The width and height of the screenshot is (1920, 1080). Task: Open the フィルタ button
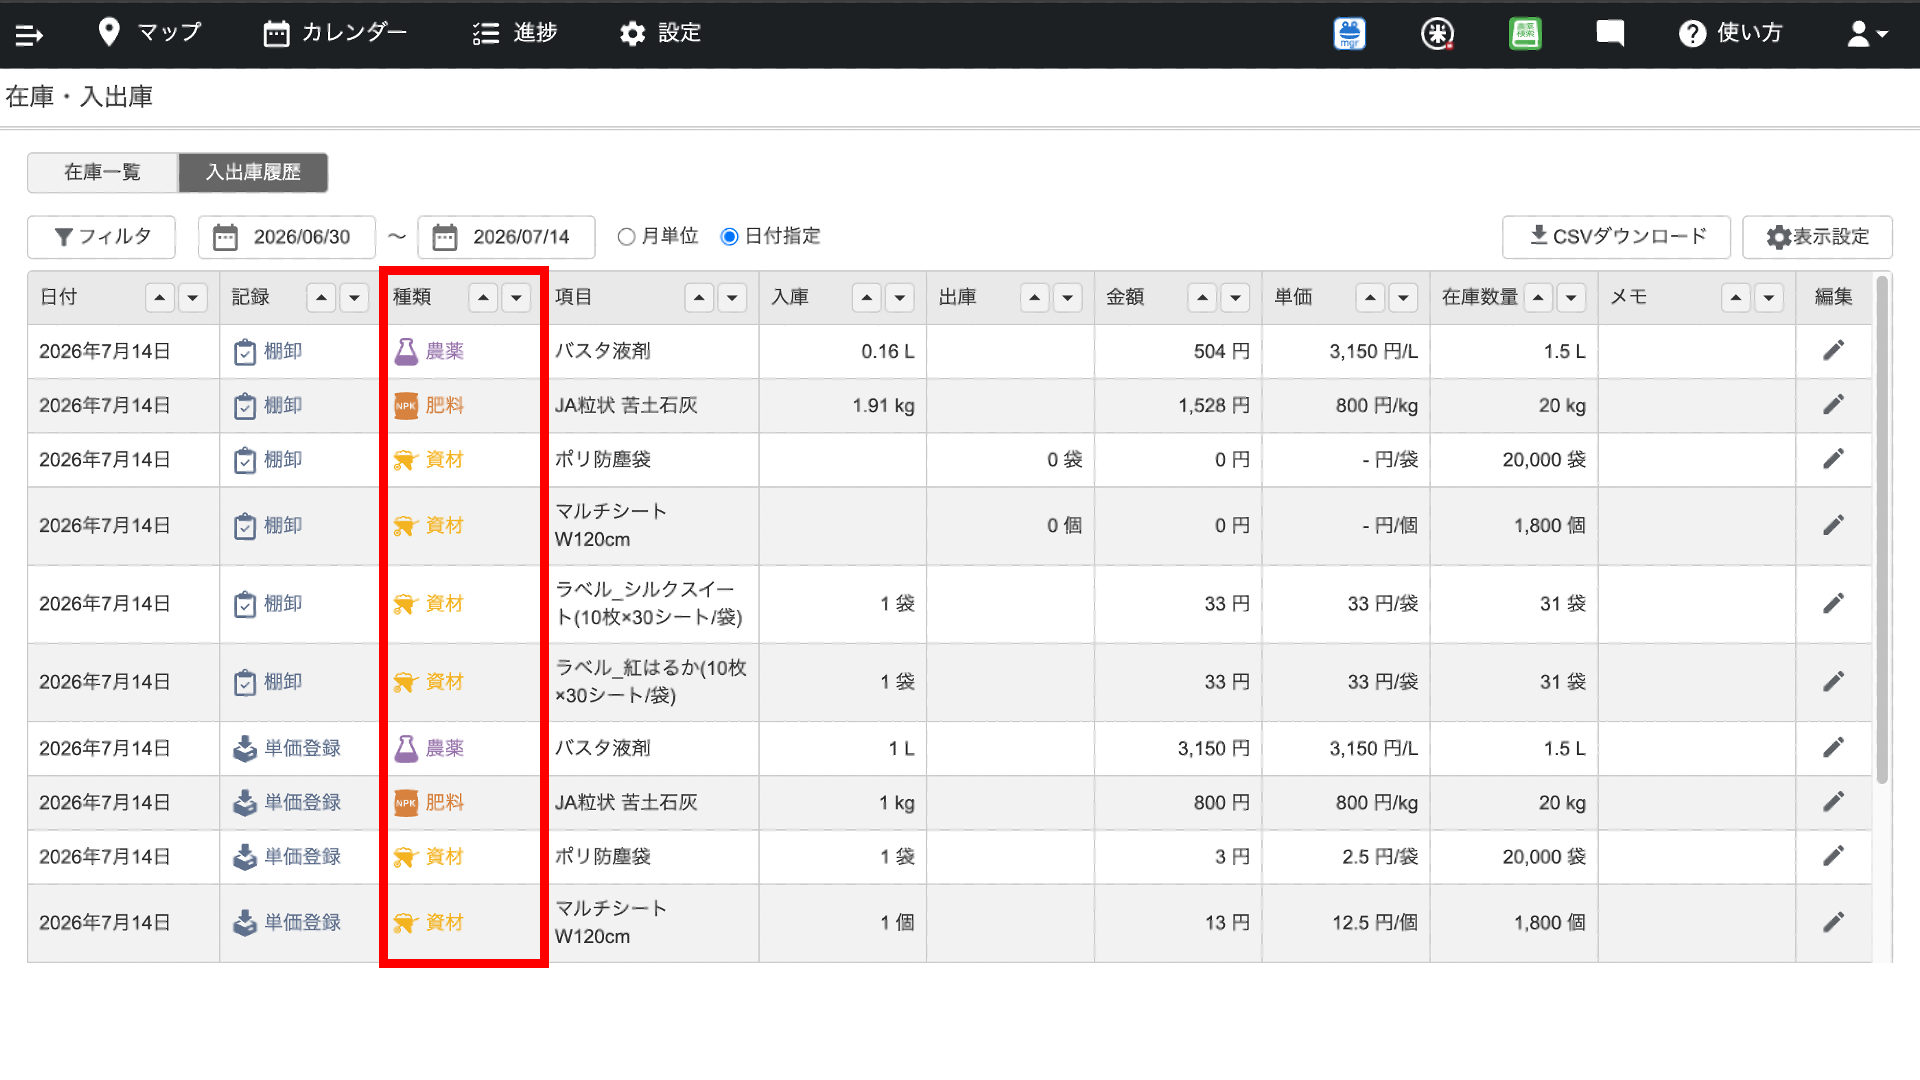(x=102, y=237)
